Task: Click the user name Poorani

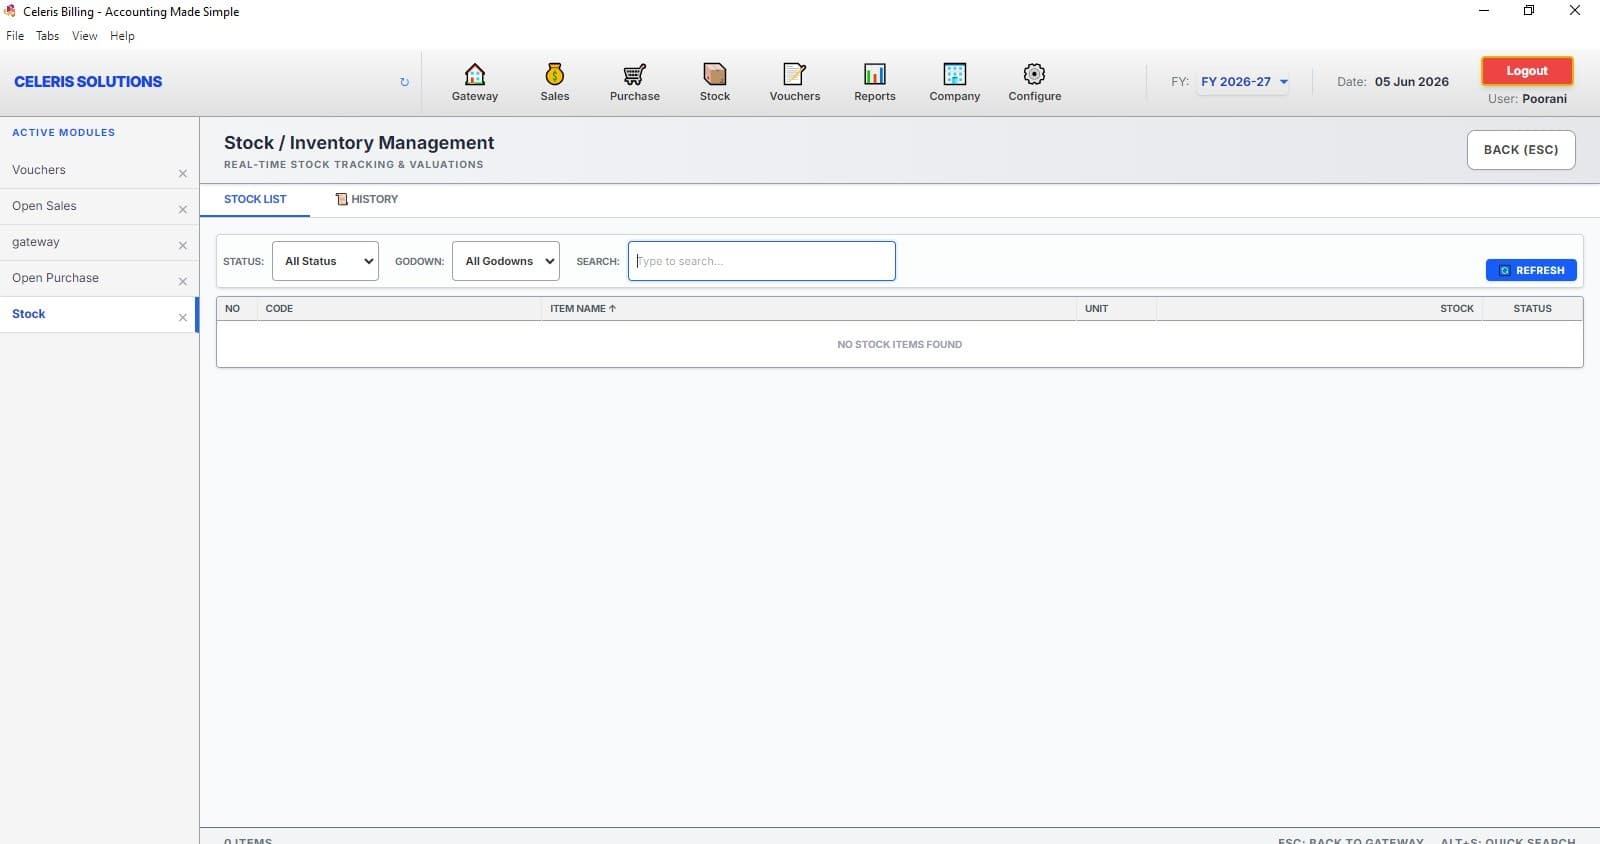Action: (x=1544, y=99)
